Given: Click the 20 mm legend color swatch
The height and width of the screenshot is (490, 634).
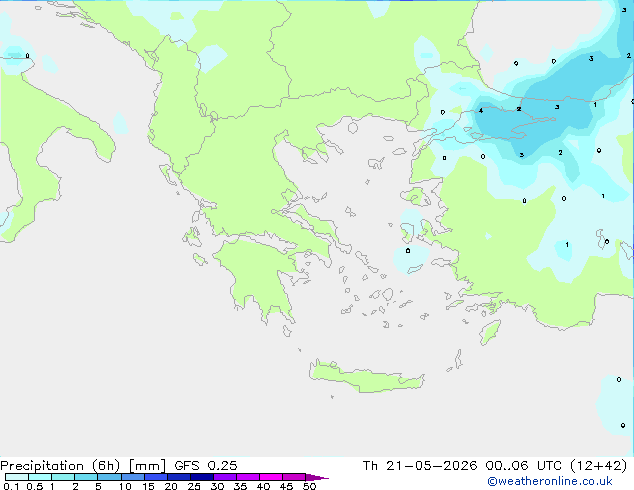Looking at the screenshot, I should point(178,477).
